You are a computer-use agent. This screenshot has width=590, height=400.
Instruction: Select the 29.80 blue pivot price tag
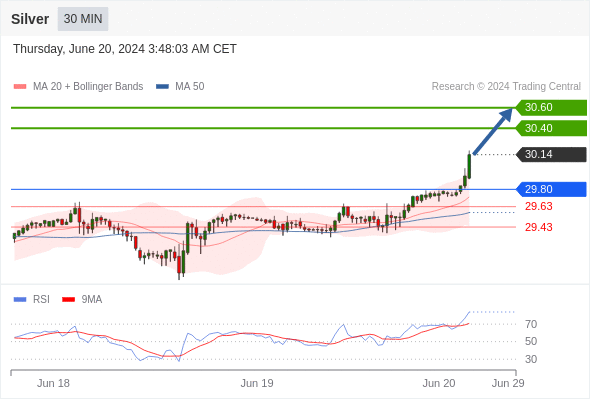point(551,189)
